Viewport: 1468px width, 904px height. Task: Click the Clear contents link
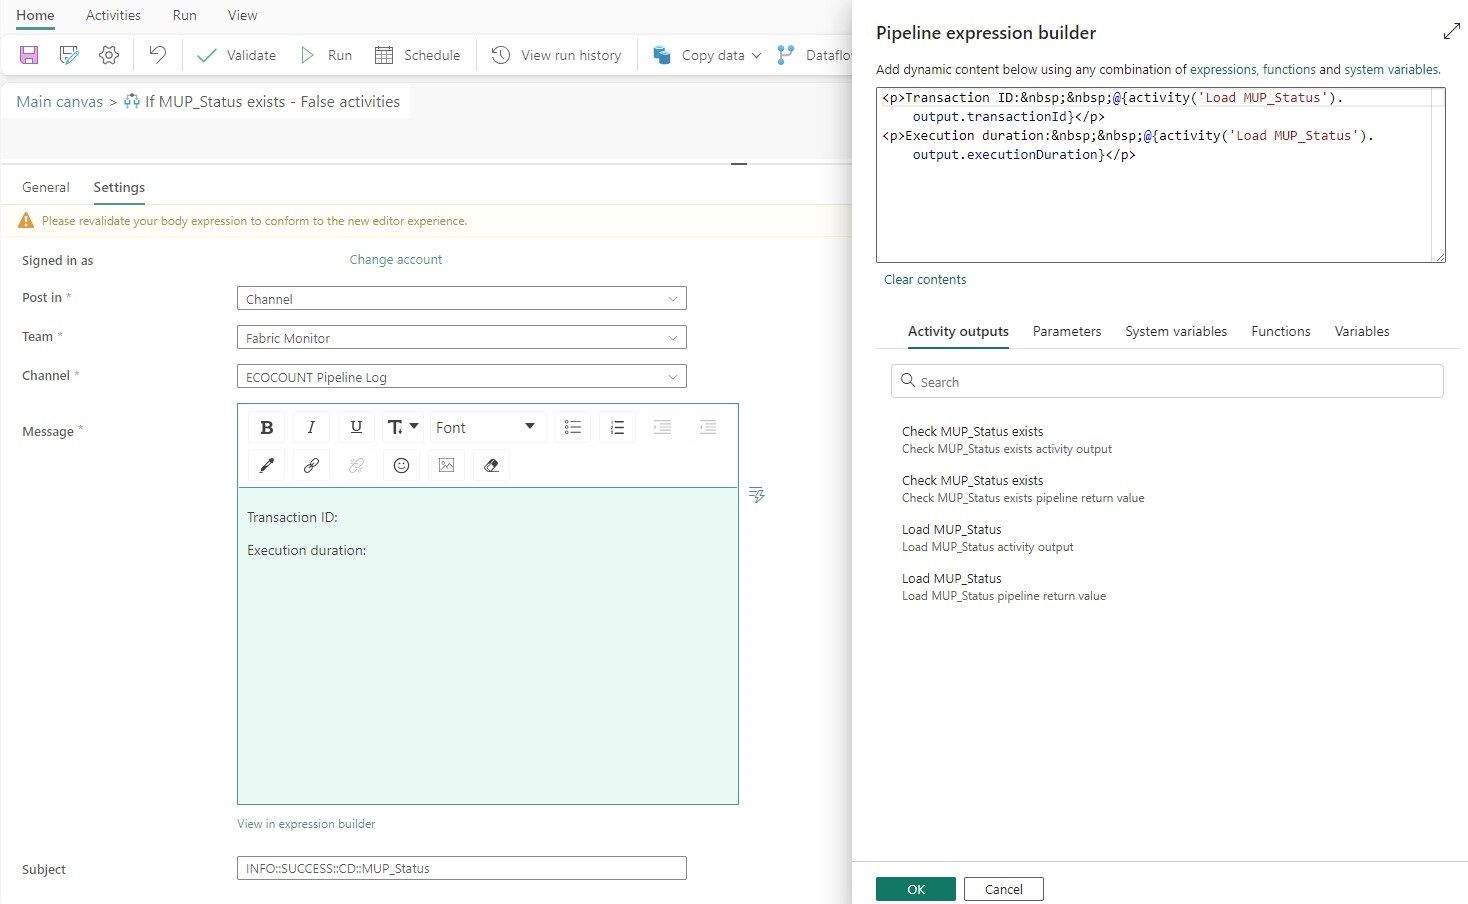pyautogui.click(x=925, y=280)
